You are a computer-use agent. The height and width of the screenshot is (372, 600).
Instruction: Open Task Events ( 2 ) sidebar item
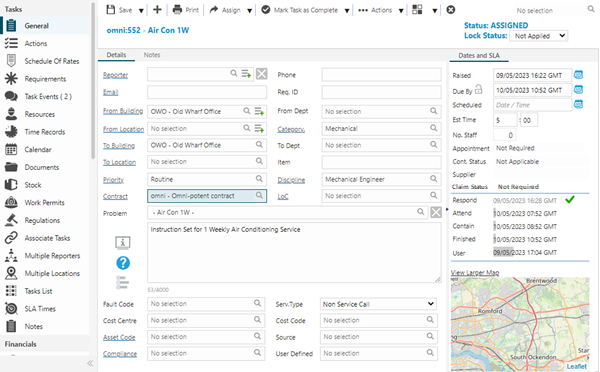click(46, 96)
